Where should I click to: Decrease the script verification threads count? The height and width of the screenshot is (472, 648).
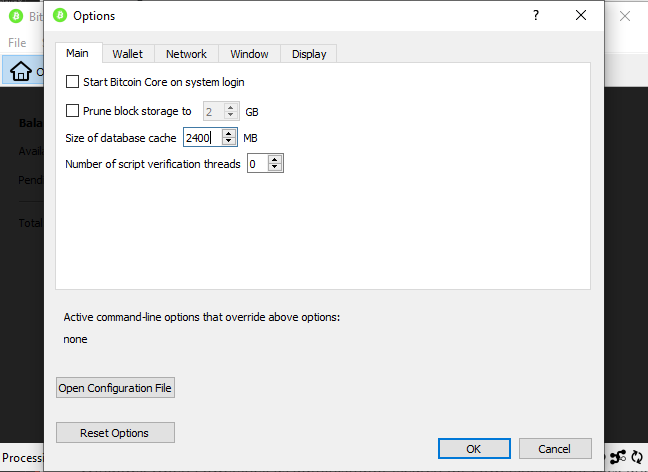click(274, 167)
